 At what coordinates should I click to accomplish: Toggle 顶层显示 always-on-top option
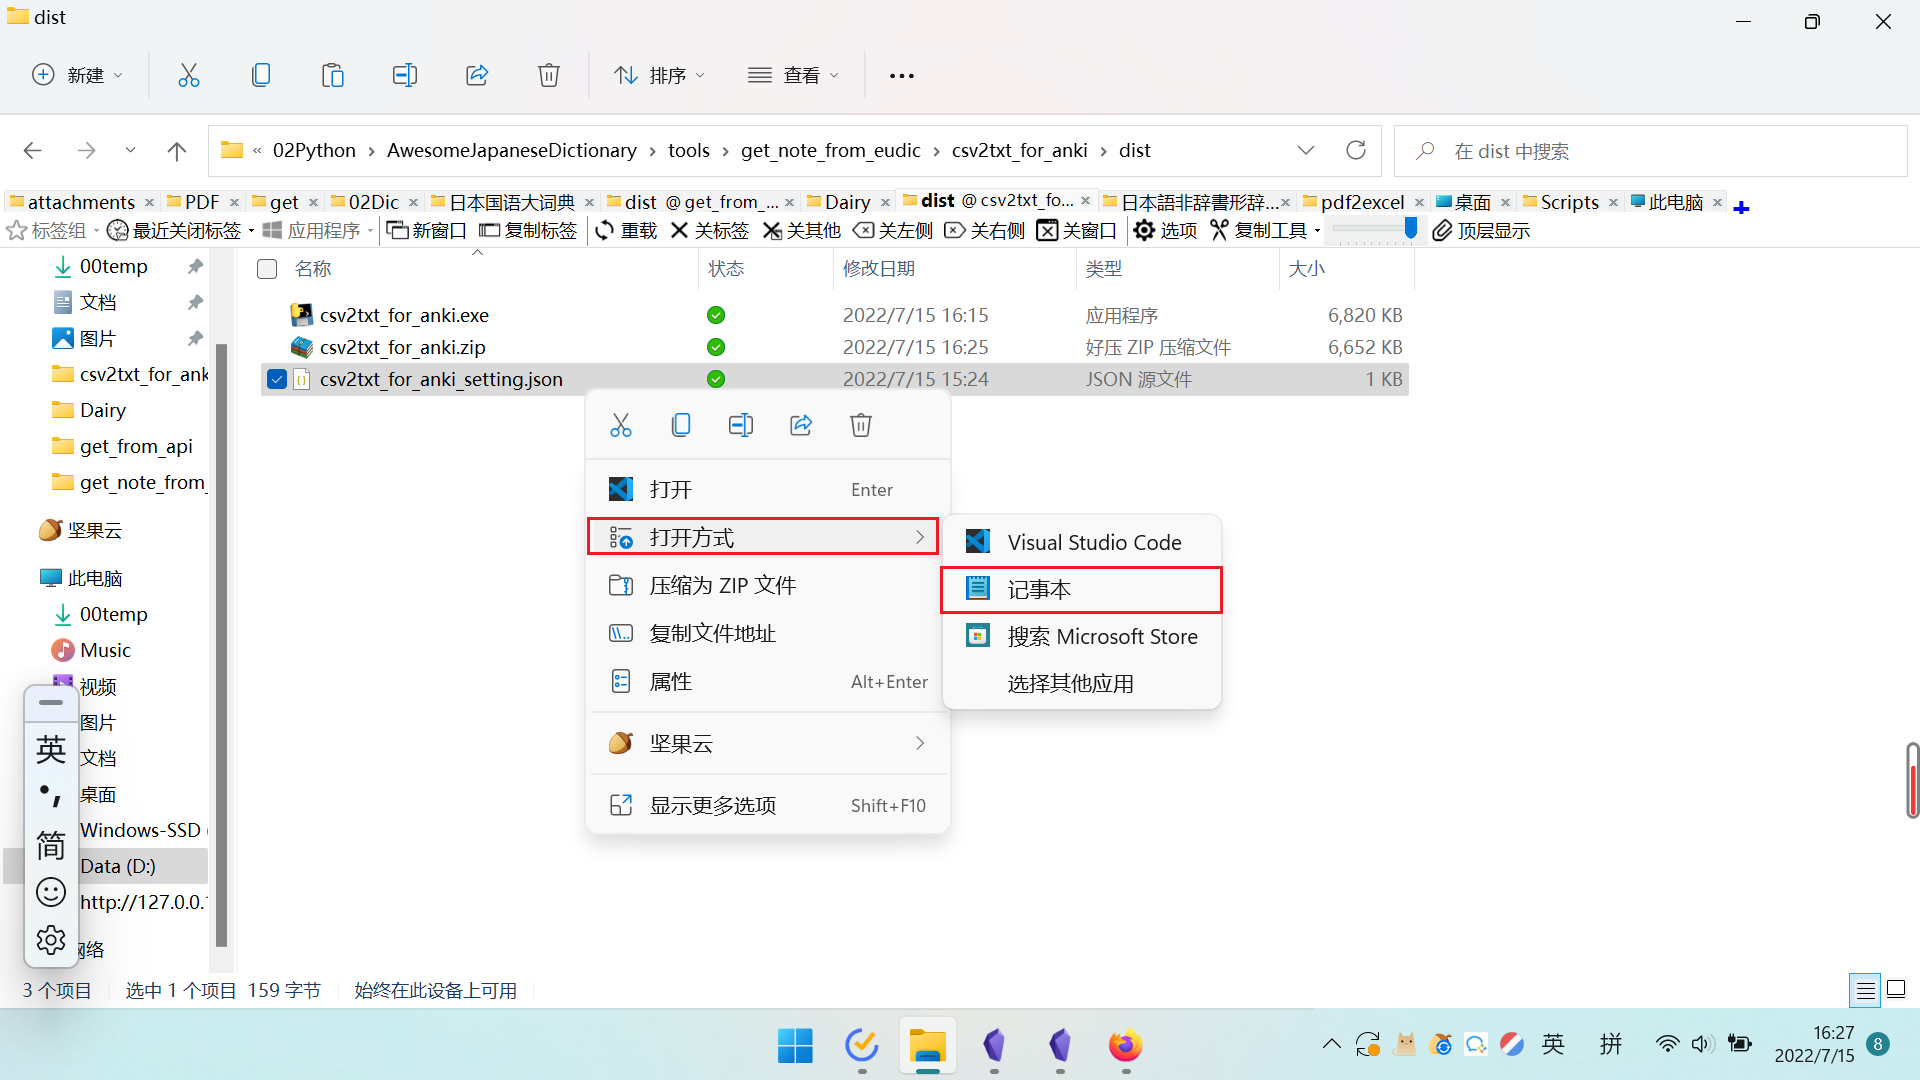coord(1481,231)
